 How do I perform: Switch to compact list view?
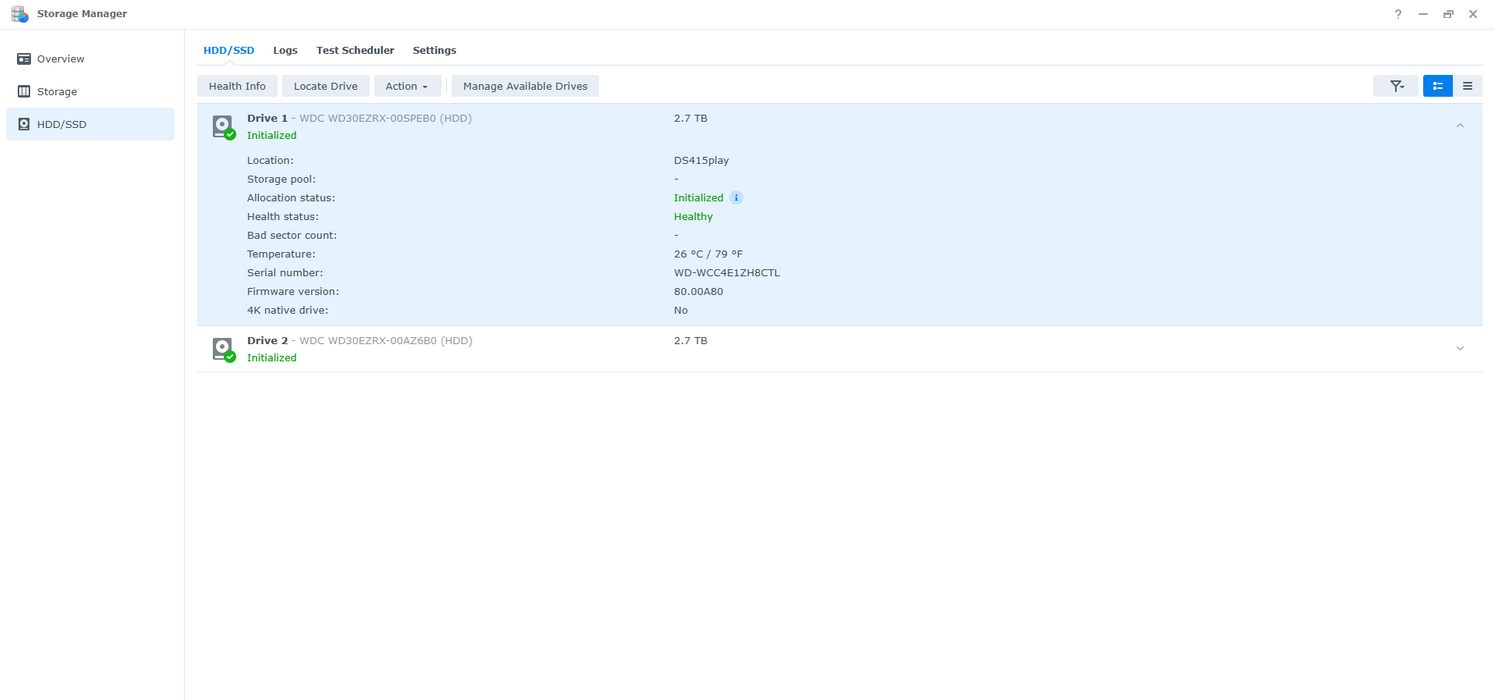pyautogui.click(x=1468, y=86)
